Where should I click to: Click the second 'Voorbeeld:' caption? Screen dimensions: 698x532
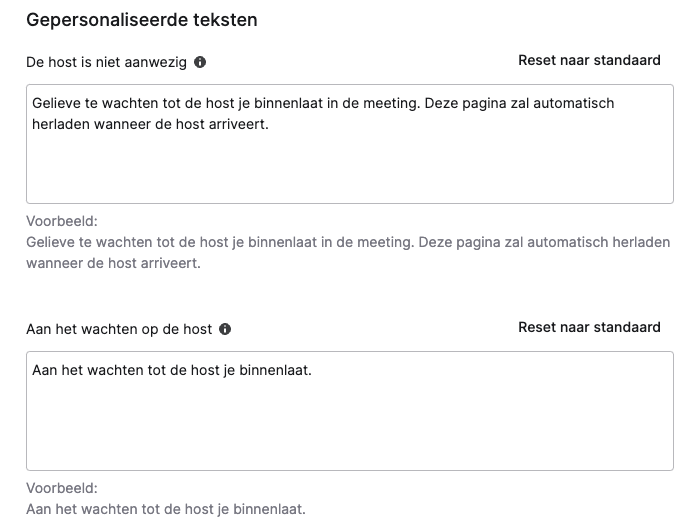(62, 488)
